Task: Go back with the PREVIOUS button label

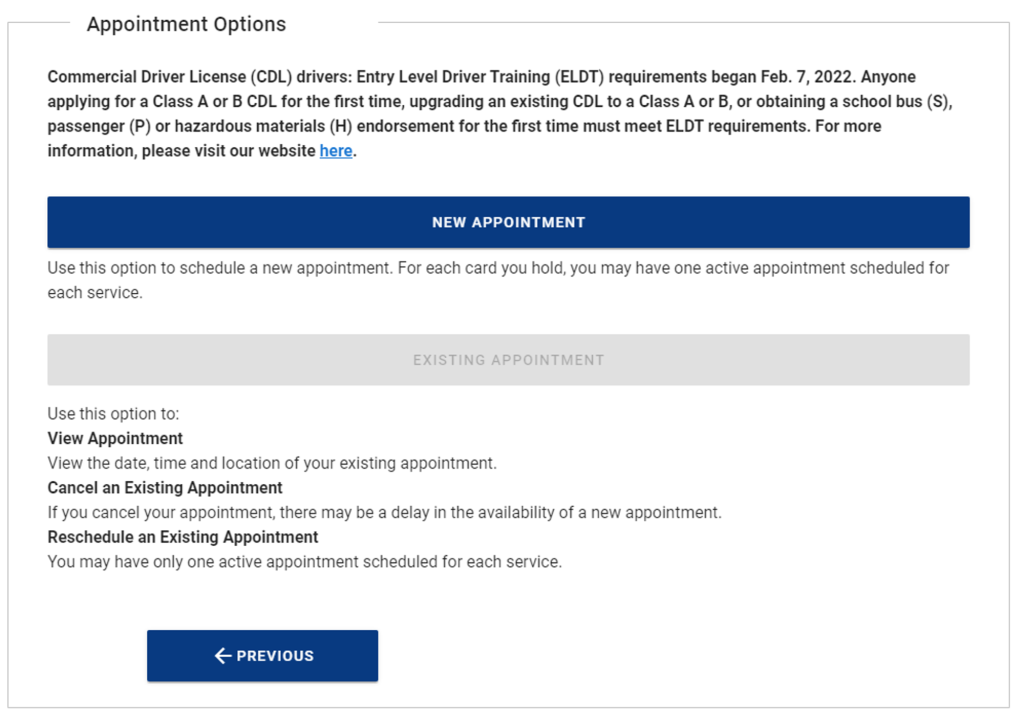Action: [275, 656]
